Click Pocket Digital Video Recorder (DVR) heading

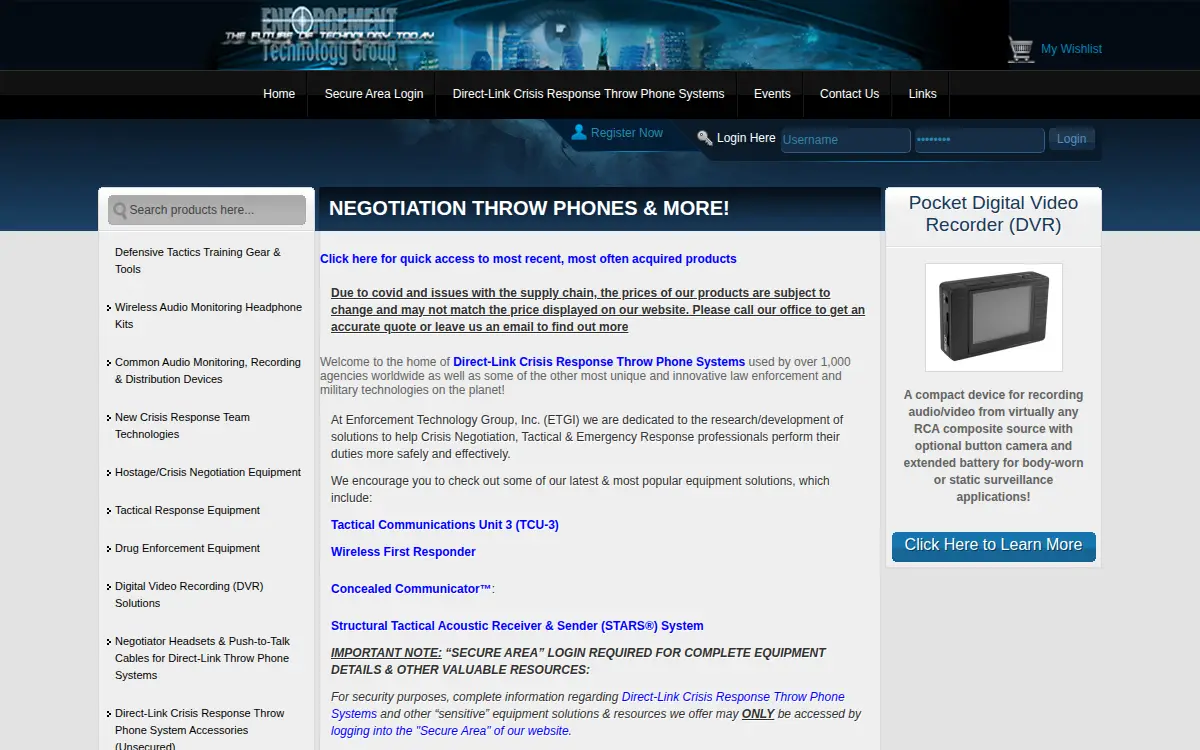pyautogui.click(x=993, y=214)
